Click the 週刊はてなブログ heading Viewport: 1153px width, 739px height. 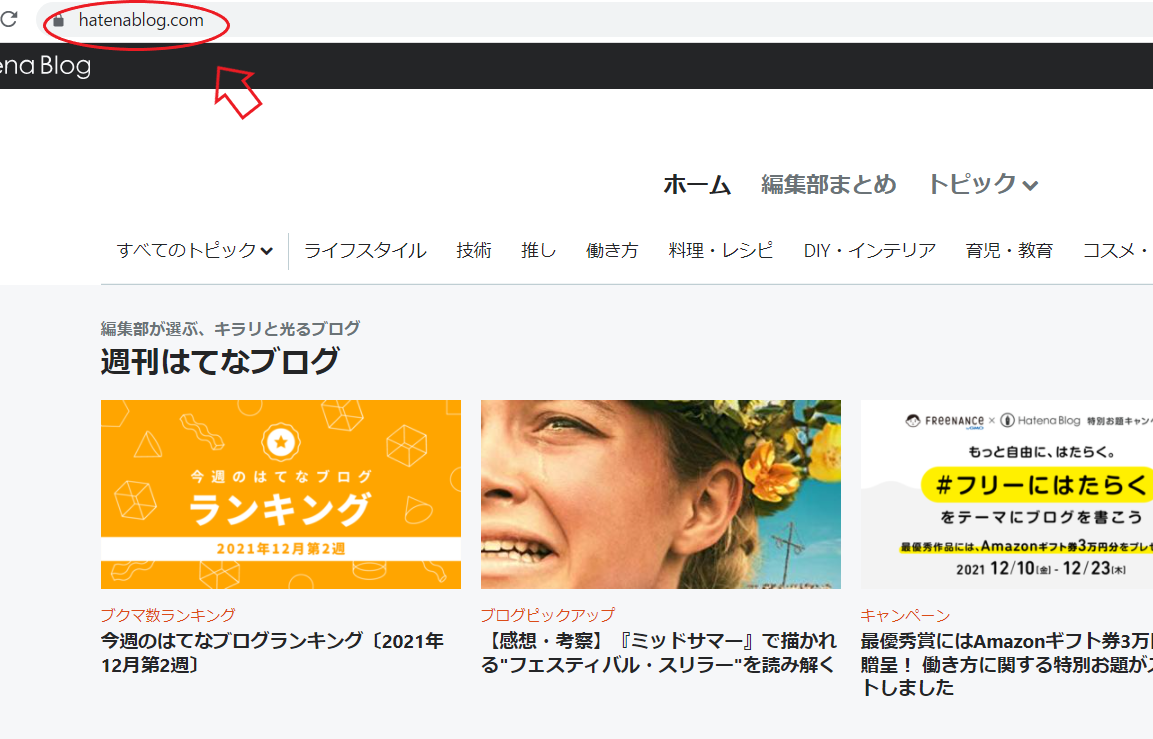[220, 361]
